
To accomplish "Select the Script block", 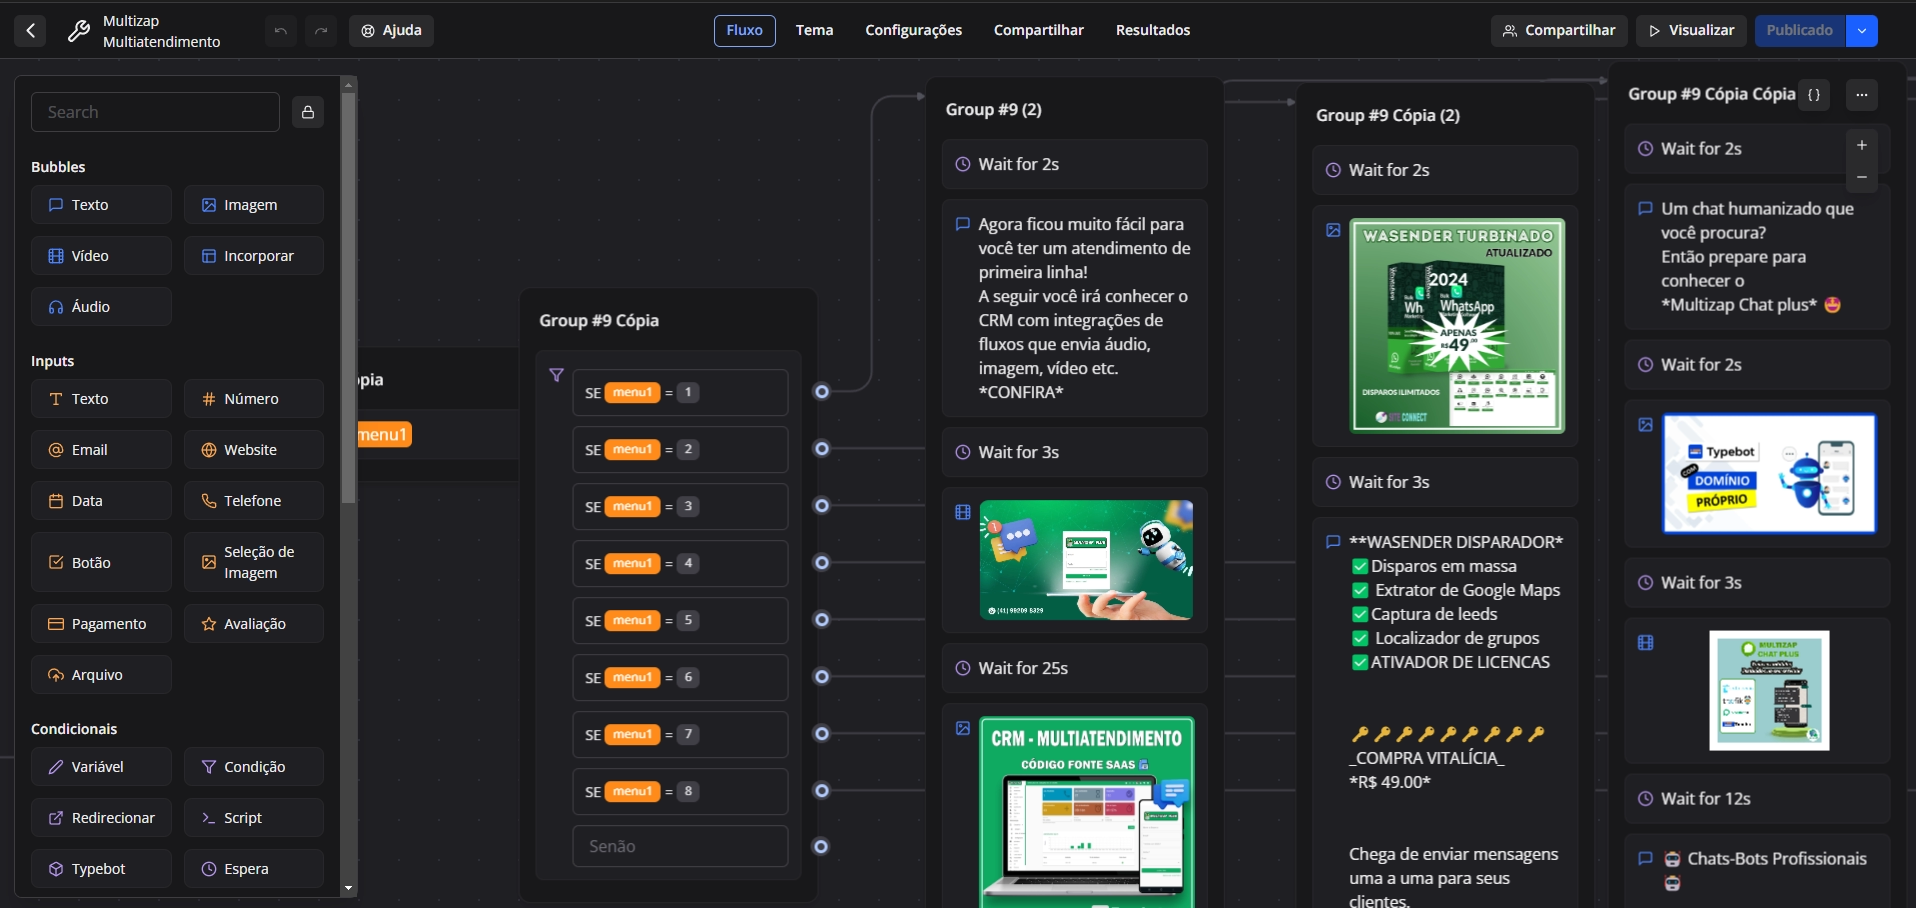I will coord(254,818).
